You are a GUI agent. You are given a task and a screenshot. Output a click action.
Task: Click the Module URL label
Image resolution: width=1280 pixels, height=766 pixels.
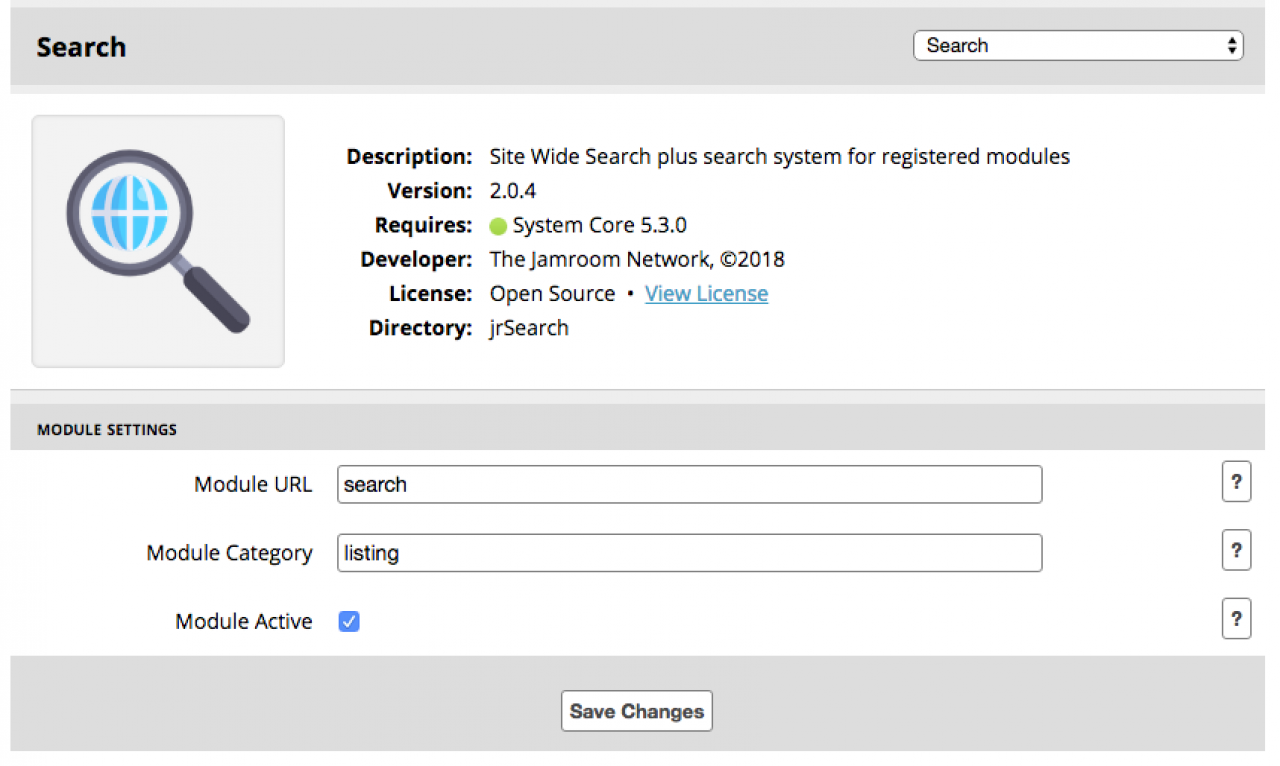click(x=252, y=485)
